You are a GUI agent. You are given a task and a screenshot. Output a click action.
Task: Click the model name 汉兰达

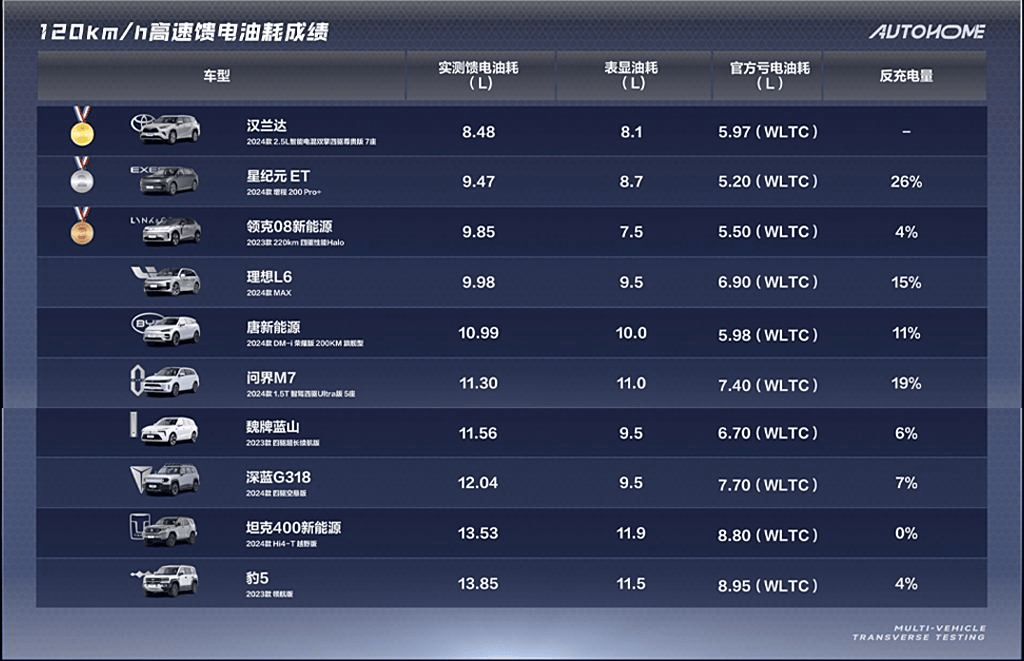[x=266, y=125]
